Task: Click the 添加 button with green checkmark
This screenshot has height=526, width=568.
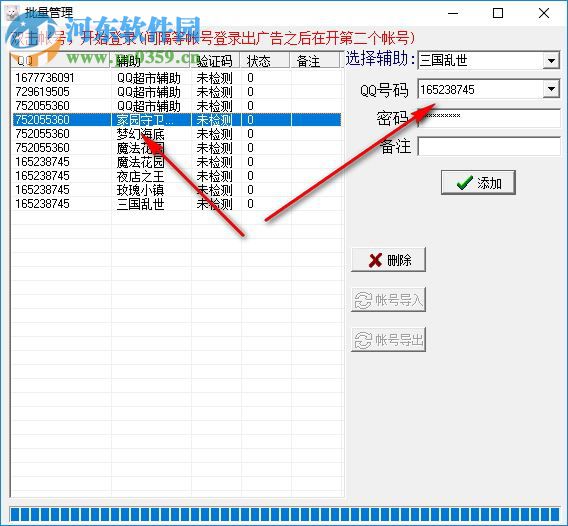Action: point(478,183)
